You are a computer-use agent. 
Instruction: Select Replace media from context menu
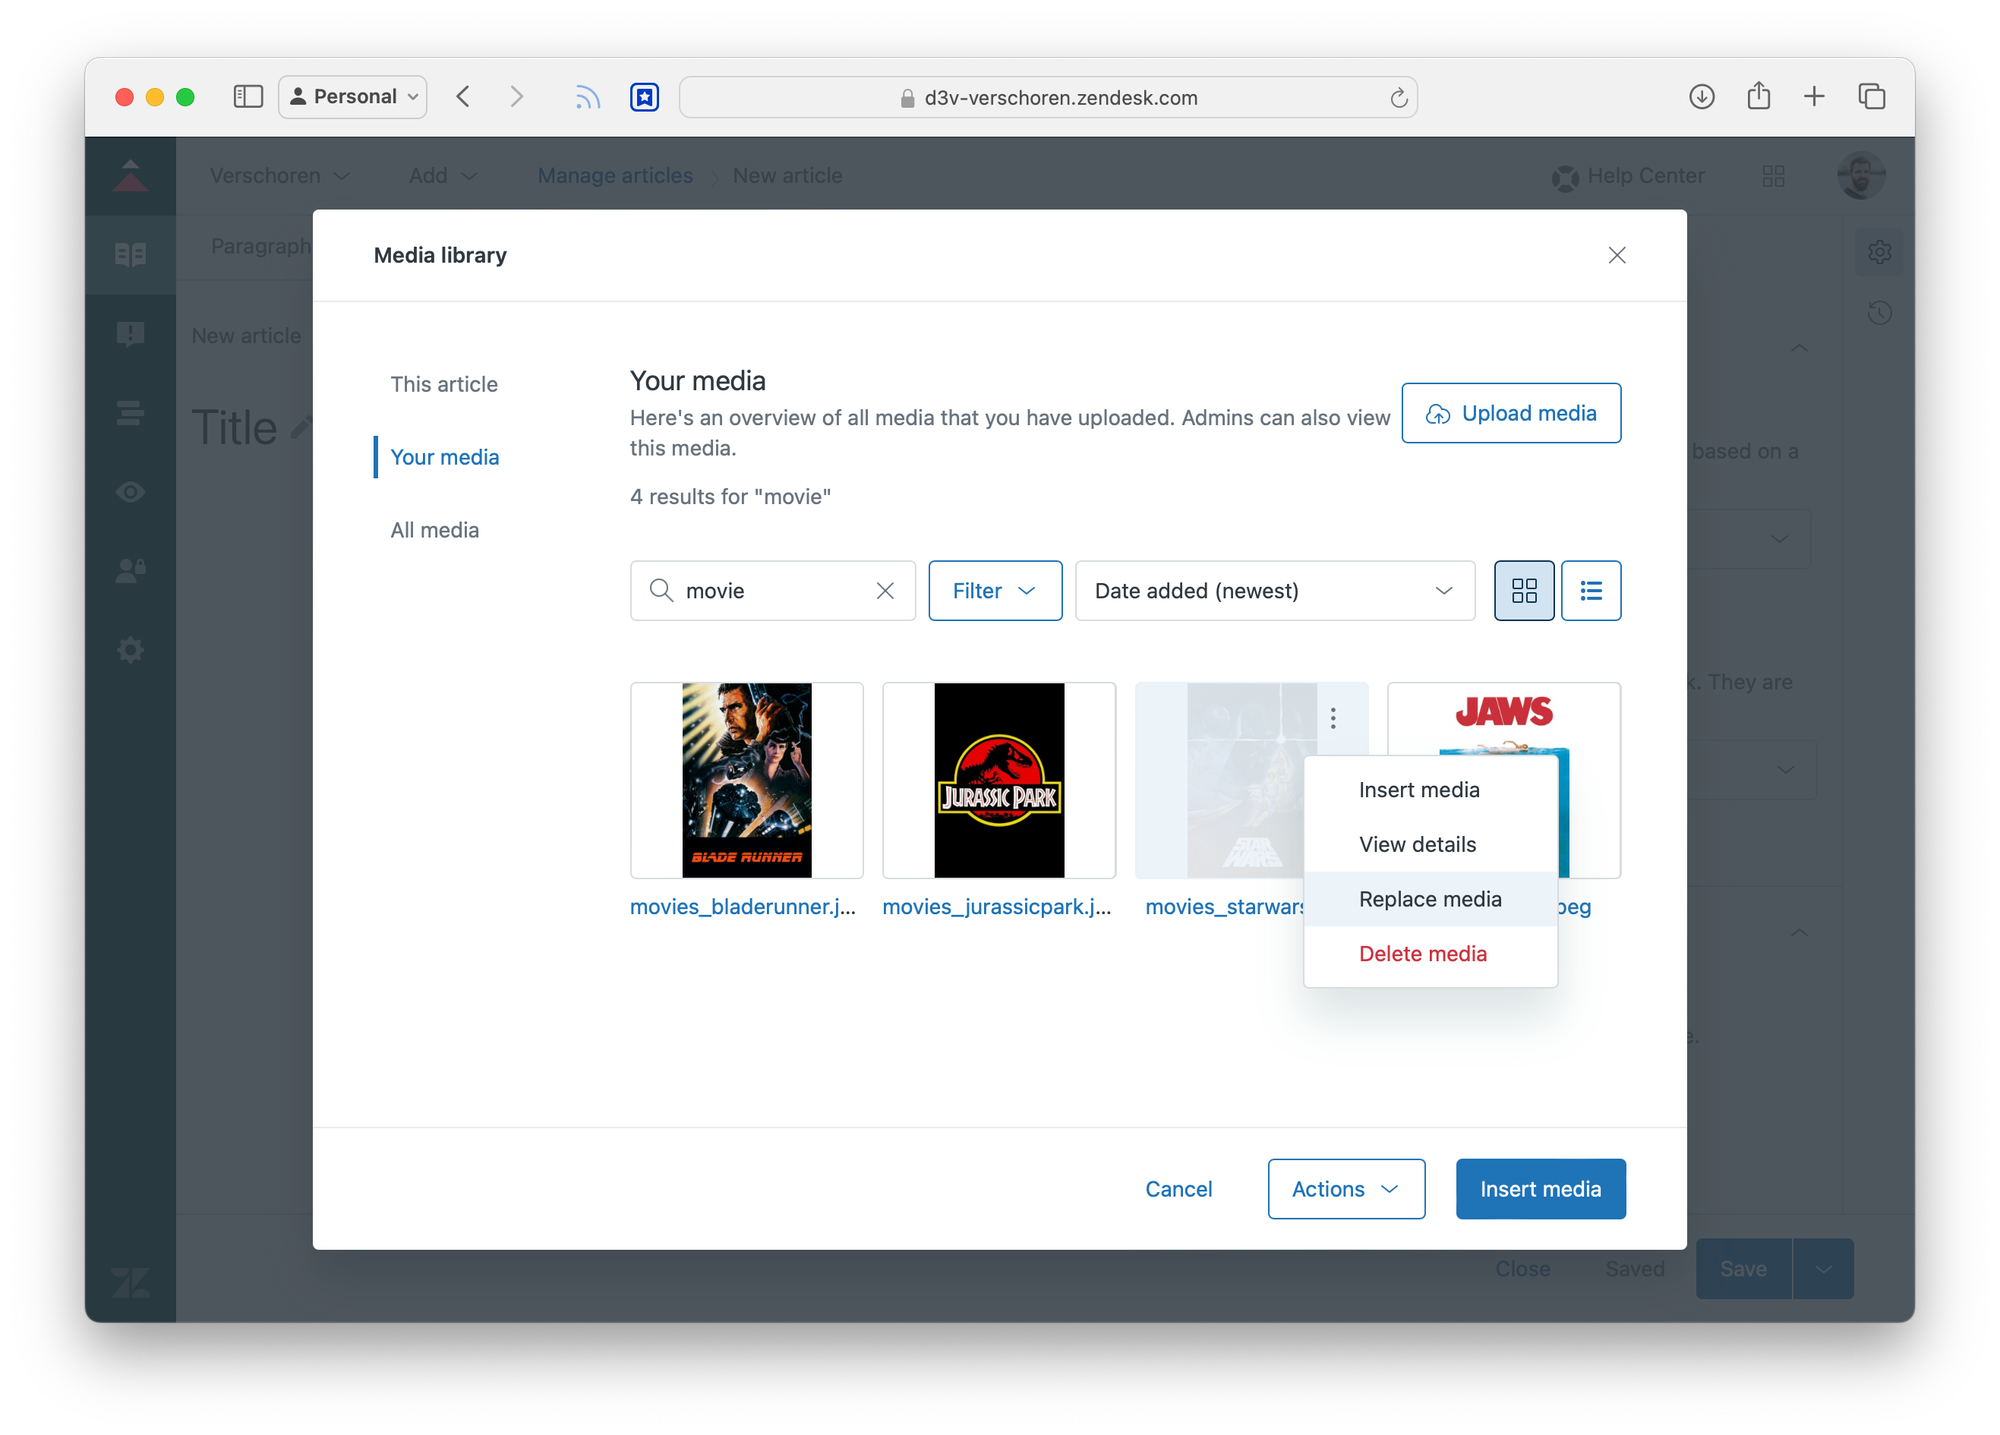coord(1429,899)
